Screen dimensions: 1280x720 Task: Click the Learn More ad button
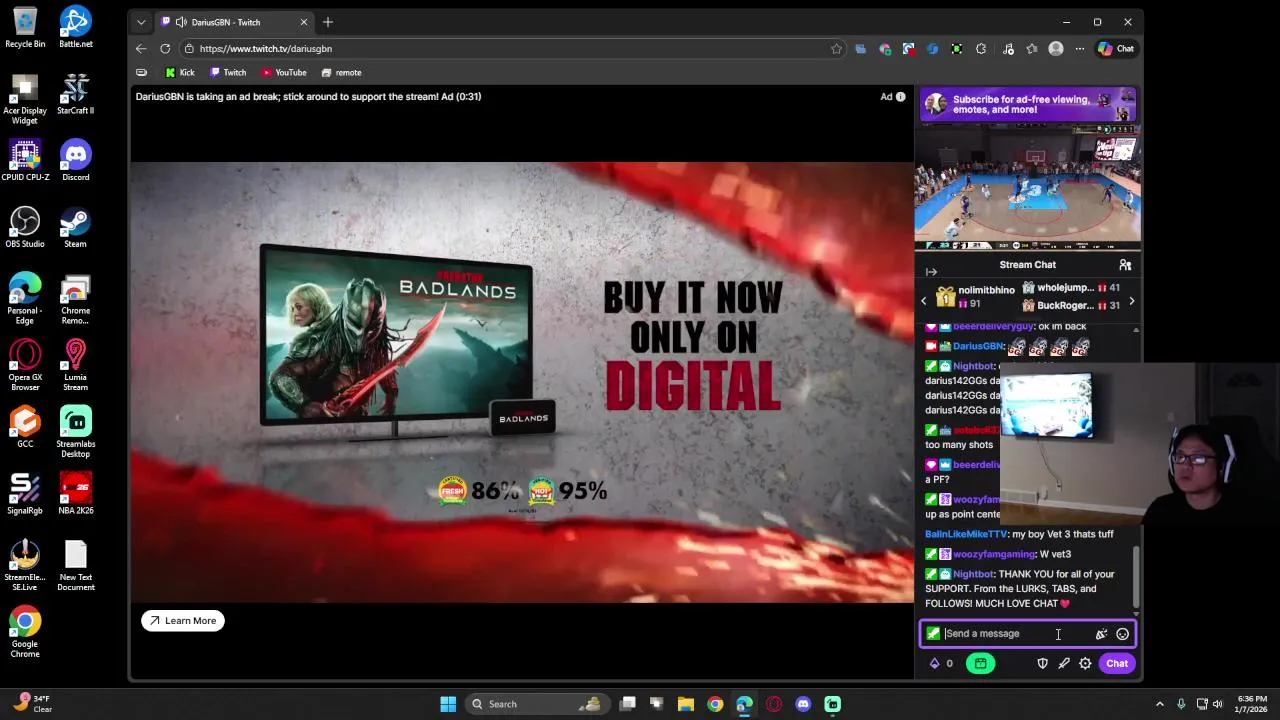tap(183, 621)
